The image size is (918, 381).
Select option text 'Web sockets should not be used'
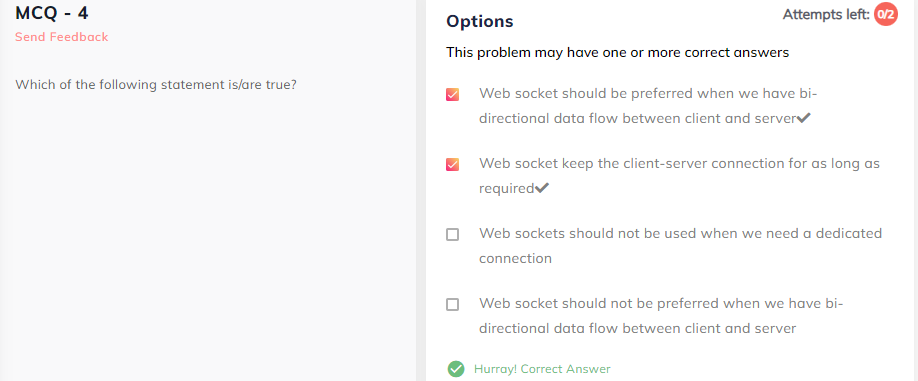[588, 234]
